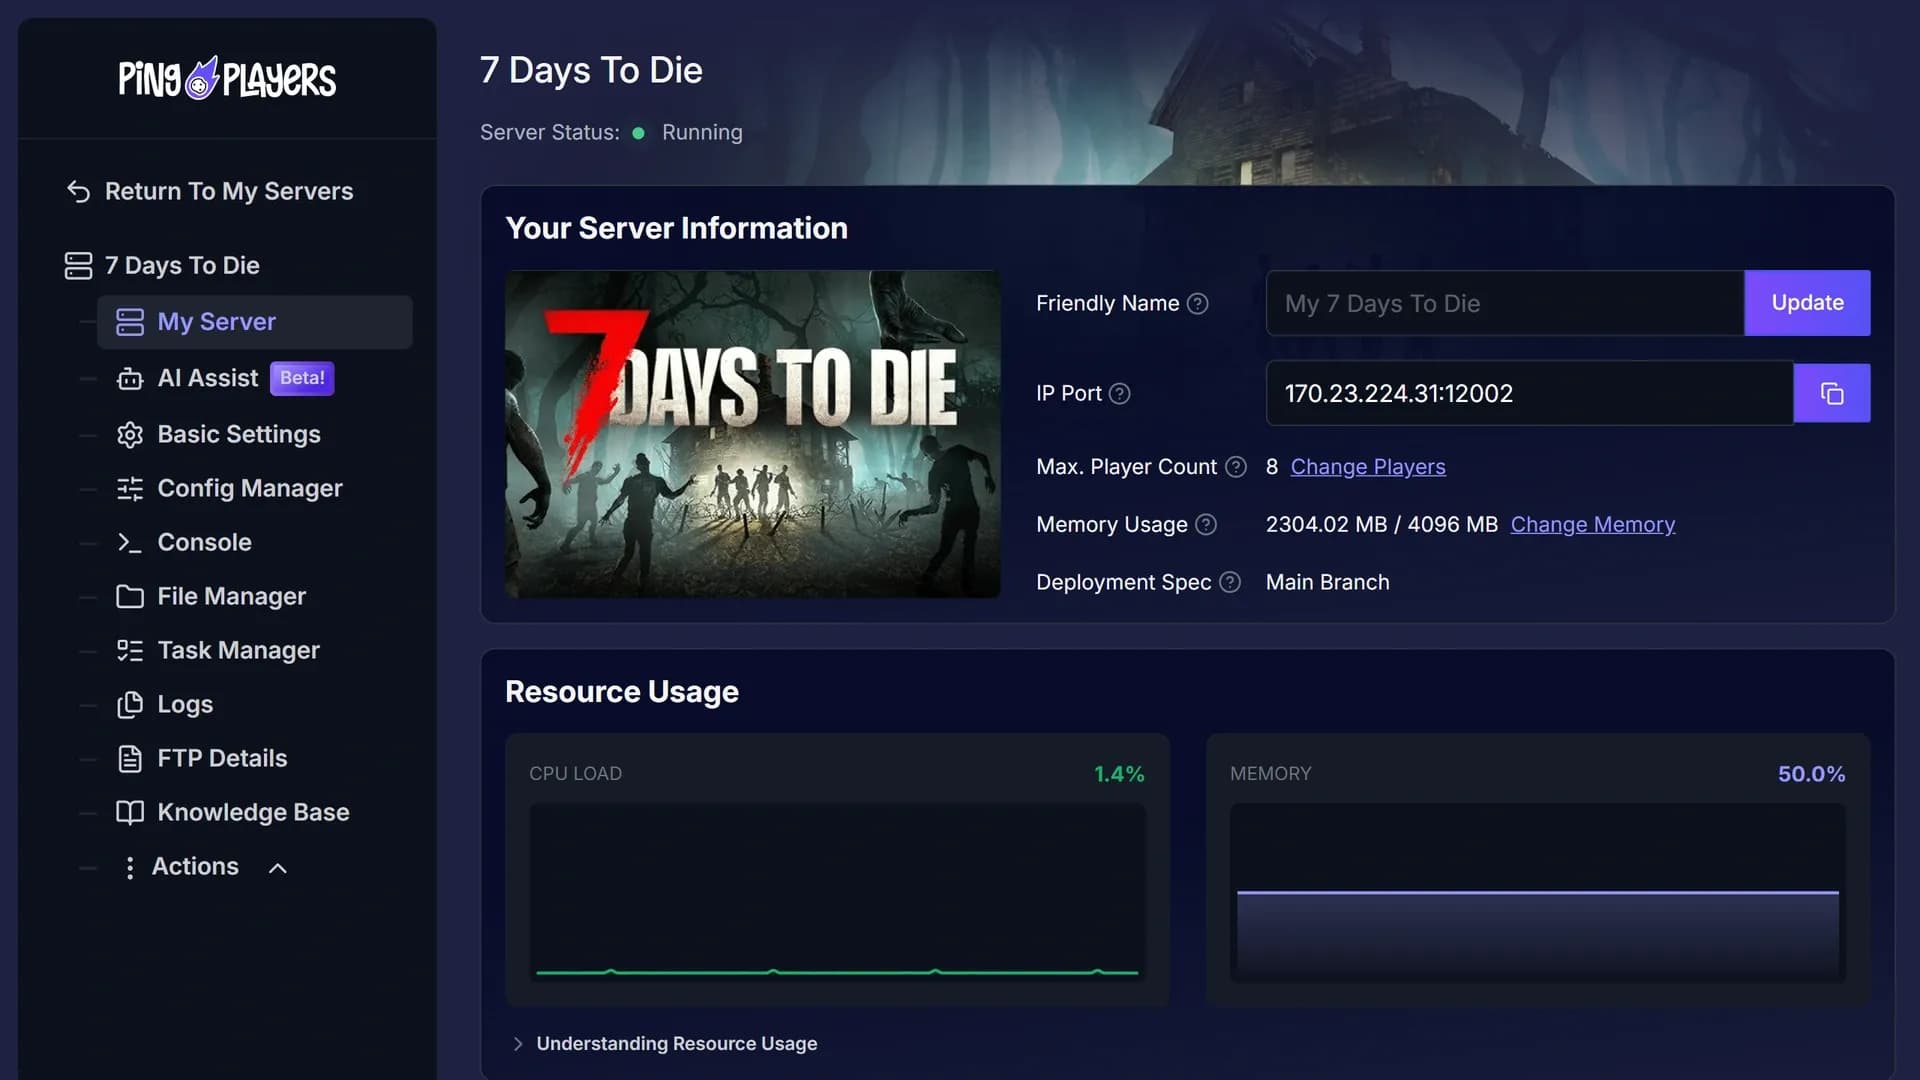The width and height of the screenshot is (1920, 1080).
Task: Click the Resource Usage heading
Action: click(x=621, y=692)
